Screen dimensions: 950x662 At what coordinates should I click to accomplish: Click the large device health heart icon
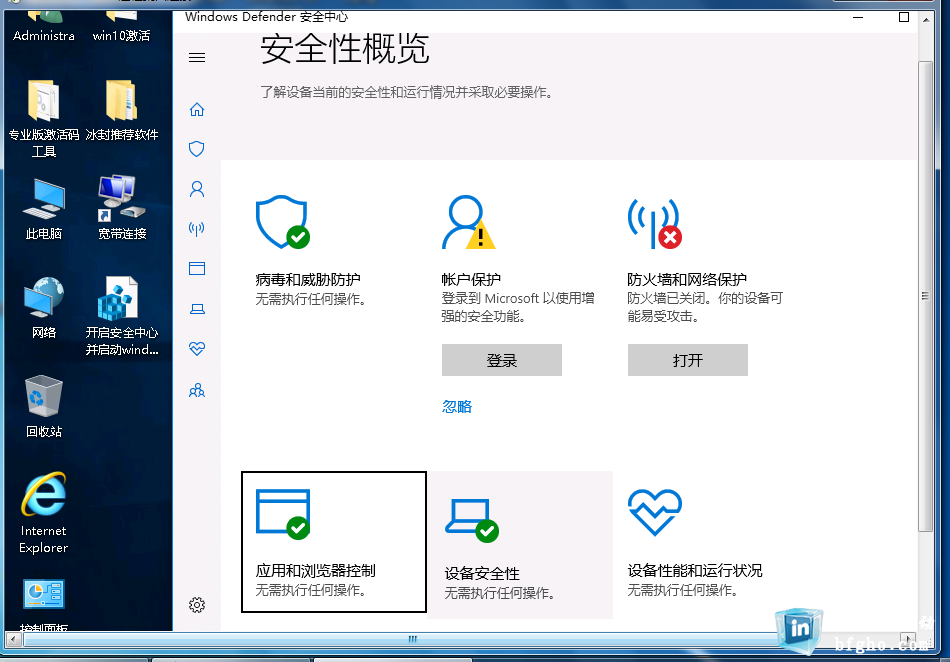point(655,512)
